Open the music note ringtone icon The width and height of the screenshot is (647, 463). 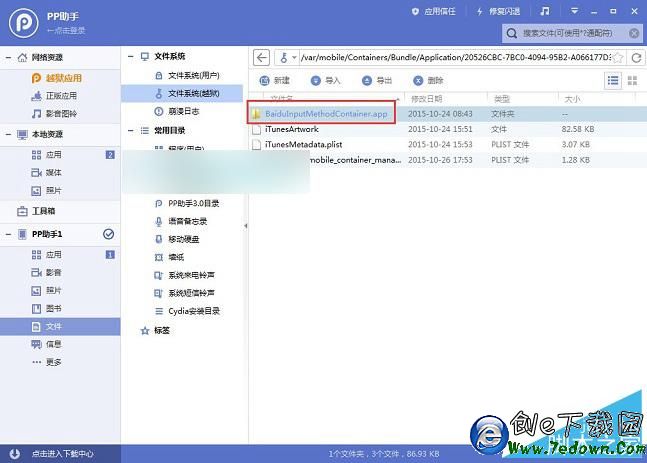pyautogui.click(x=545, y=11)
